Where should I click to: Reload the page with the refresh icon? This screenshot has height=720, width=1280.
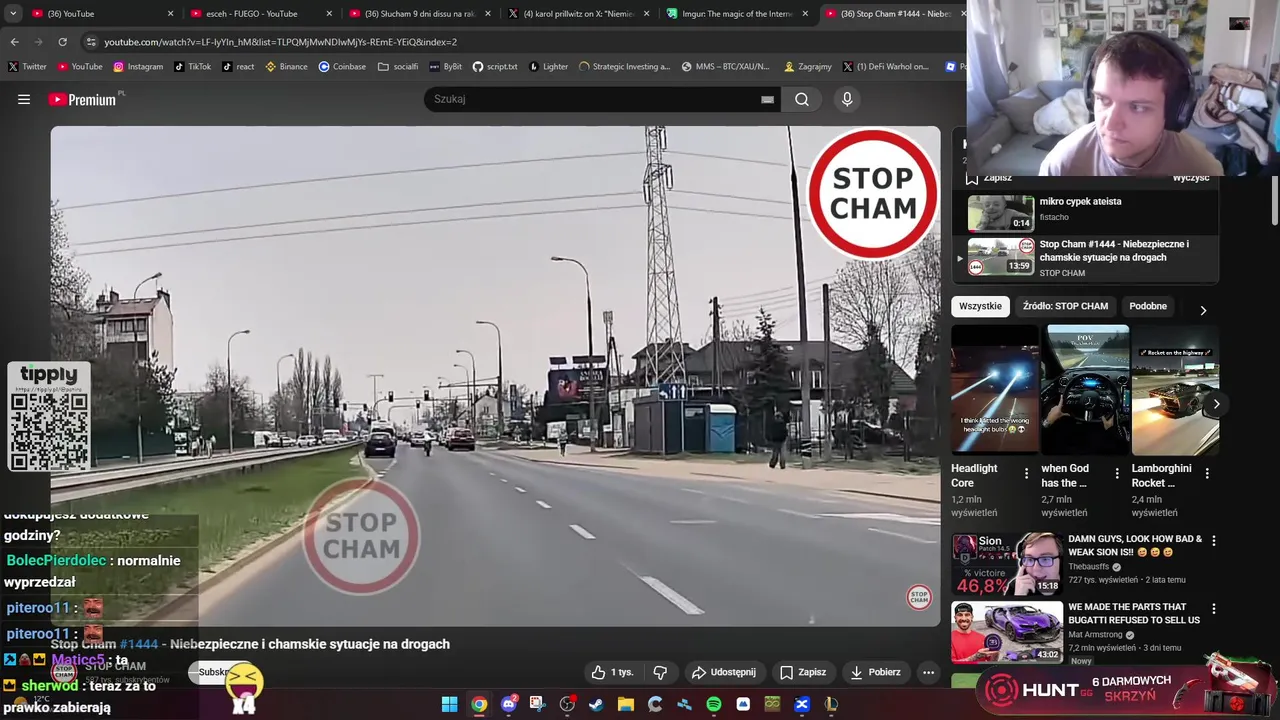pyautogui.click(x=62, y=42)
